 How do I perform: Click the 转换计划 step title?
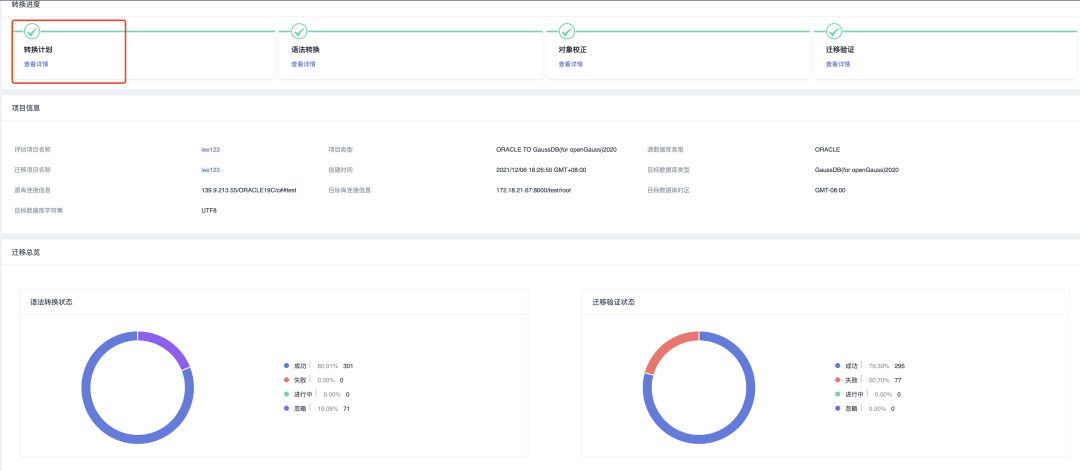(x=37, y=50)
